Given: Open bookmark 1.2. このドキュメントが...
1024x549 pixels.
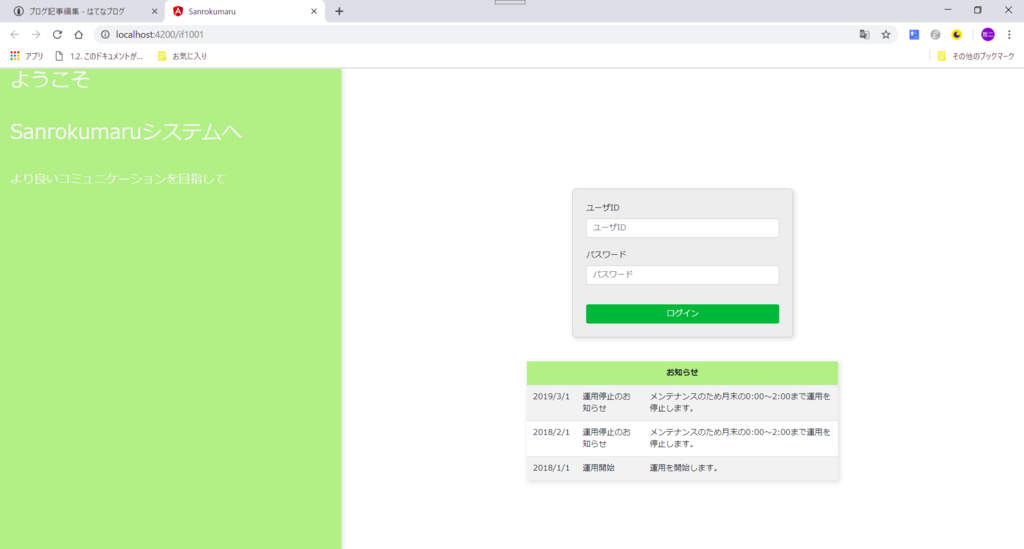Looking at the screenshot, I should click(x=99, y=56).
